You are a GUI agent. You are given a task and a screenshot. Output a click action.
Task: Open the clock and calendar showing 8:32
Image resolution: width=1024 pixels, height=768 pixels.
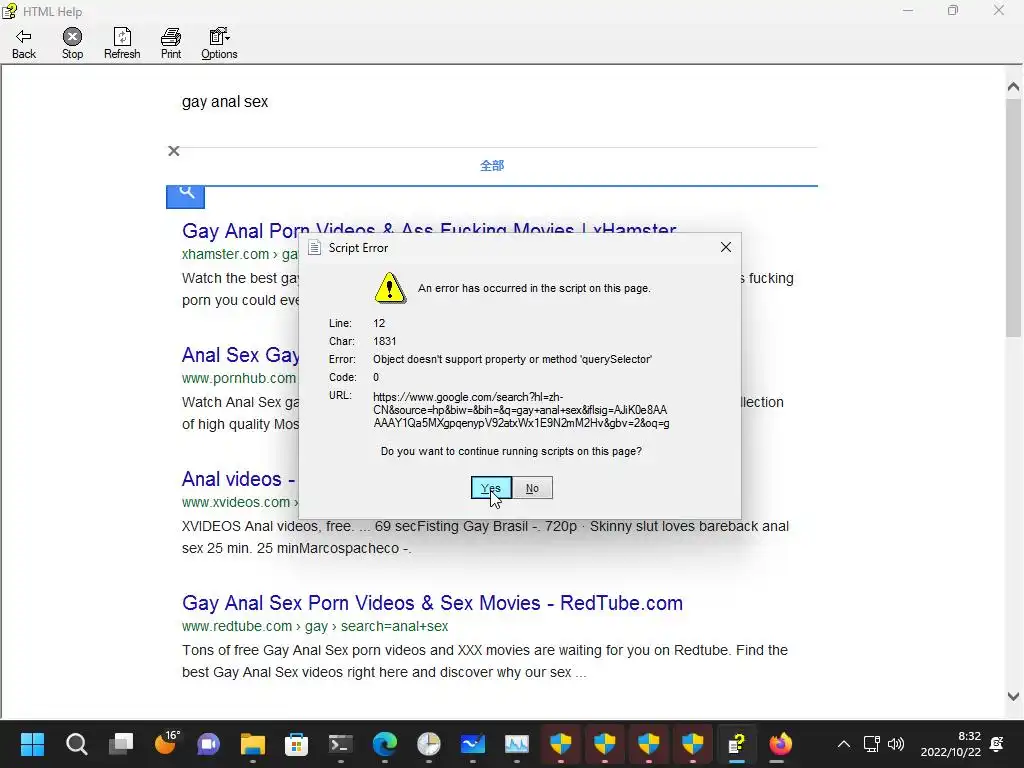coord(951,744)
